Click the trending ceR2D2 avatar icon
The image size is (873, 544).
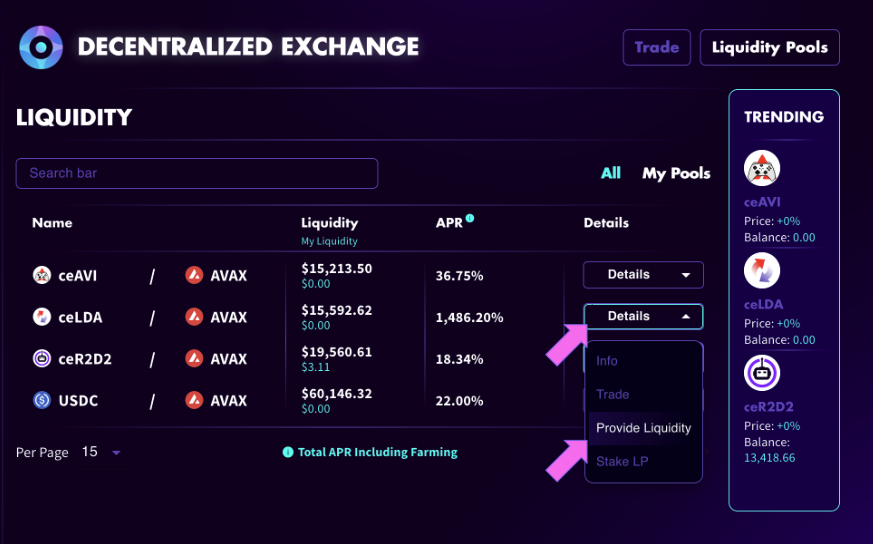pos(762,373)
